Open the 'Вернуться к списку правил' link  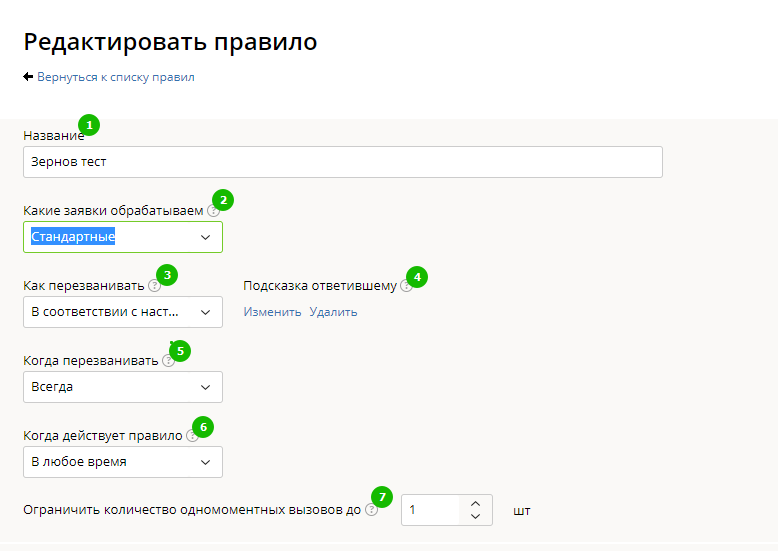click(x=115, y=77)
